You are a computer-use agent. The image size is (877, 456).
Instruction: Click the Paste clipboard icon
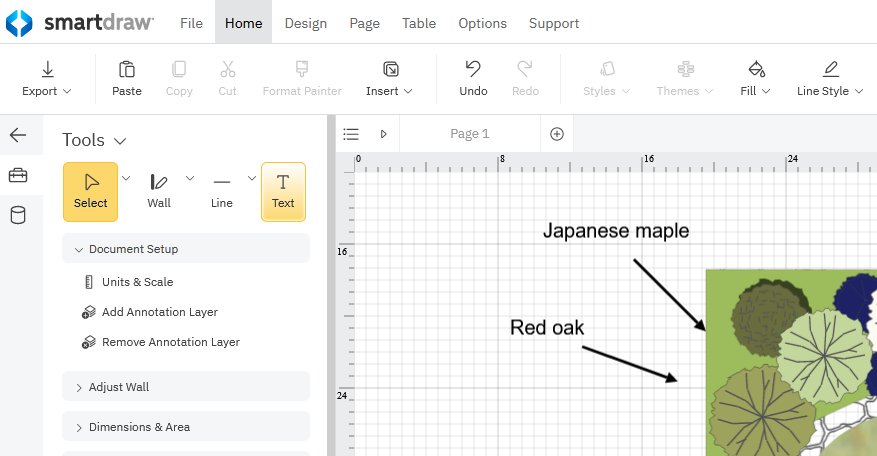pos(127,69)
